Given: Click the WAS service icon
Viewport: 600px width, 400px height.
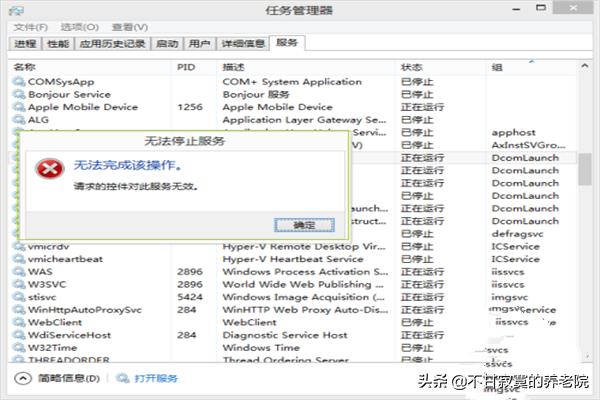Looking at the screenshot, I should (x=19, y=272).
